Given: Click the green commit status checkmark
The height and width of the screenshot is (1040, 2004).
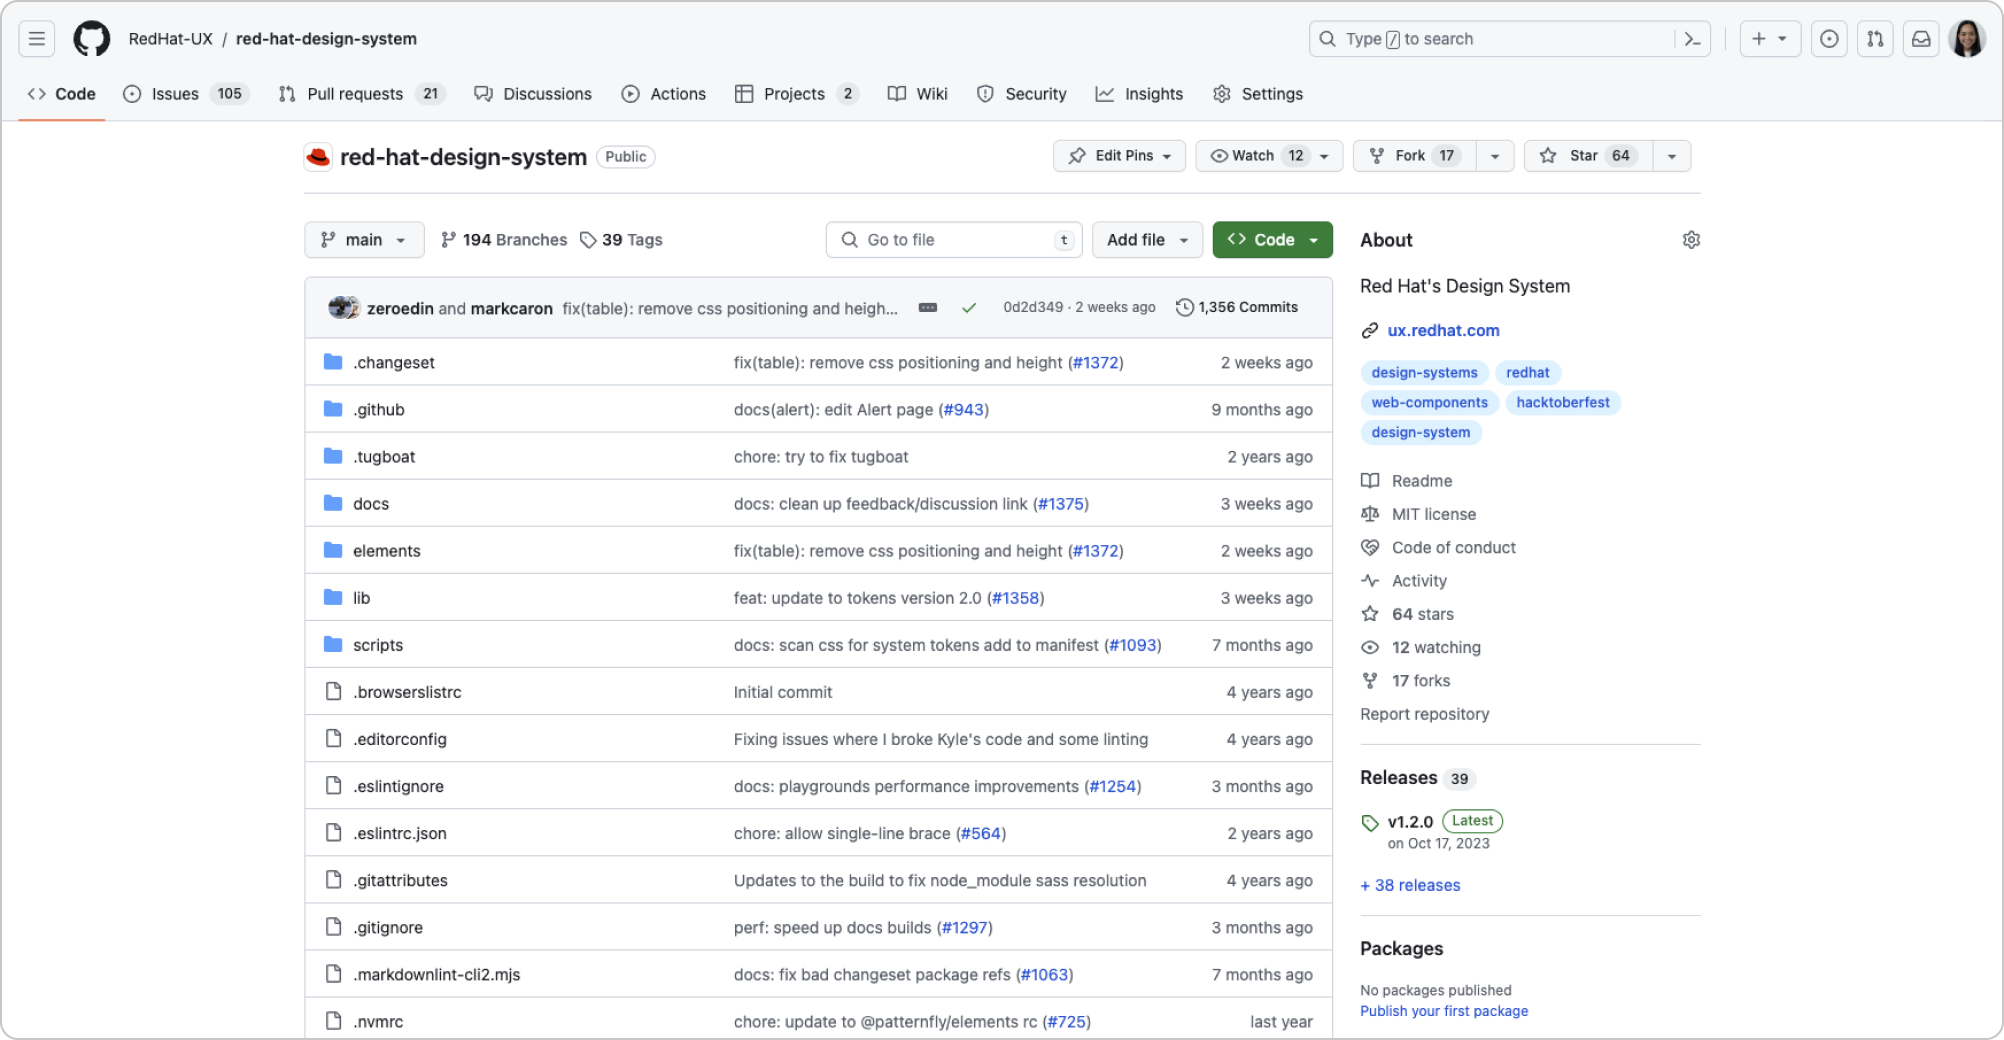Looking at the screenshot, I should 968,307.
